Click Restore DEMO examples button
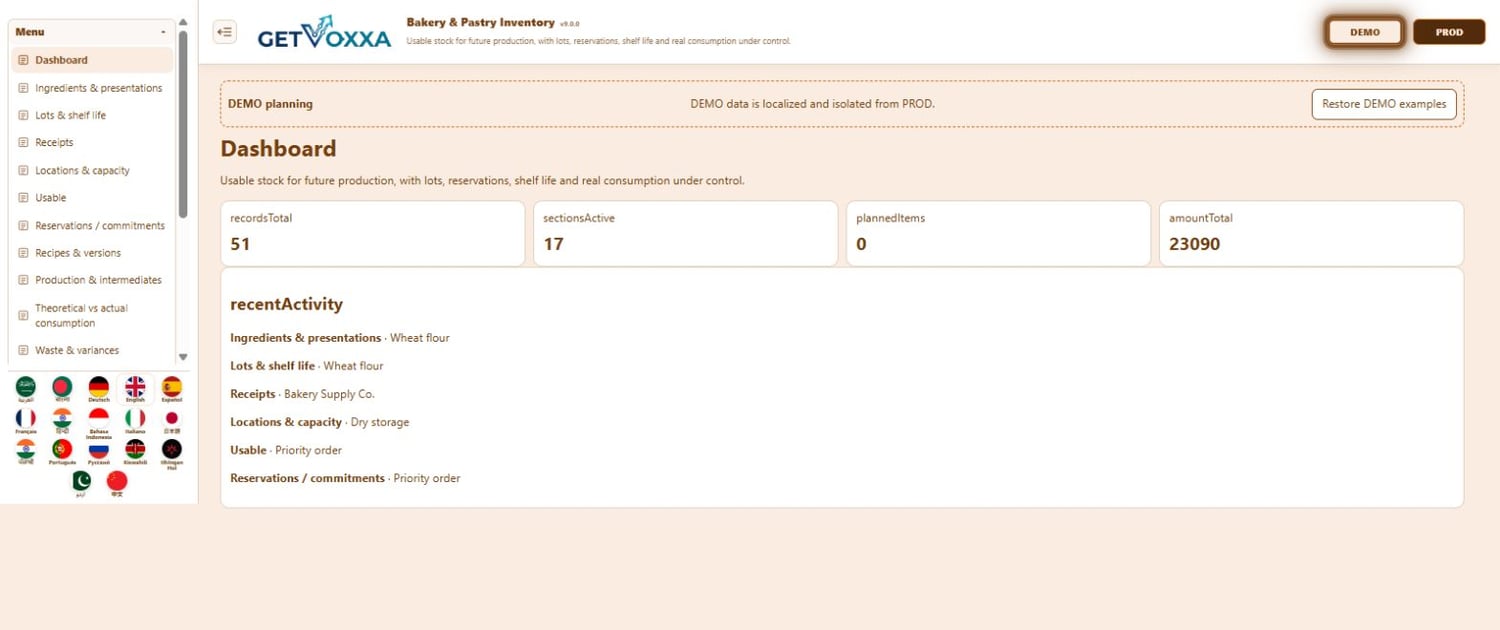 (1384, 104)
